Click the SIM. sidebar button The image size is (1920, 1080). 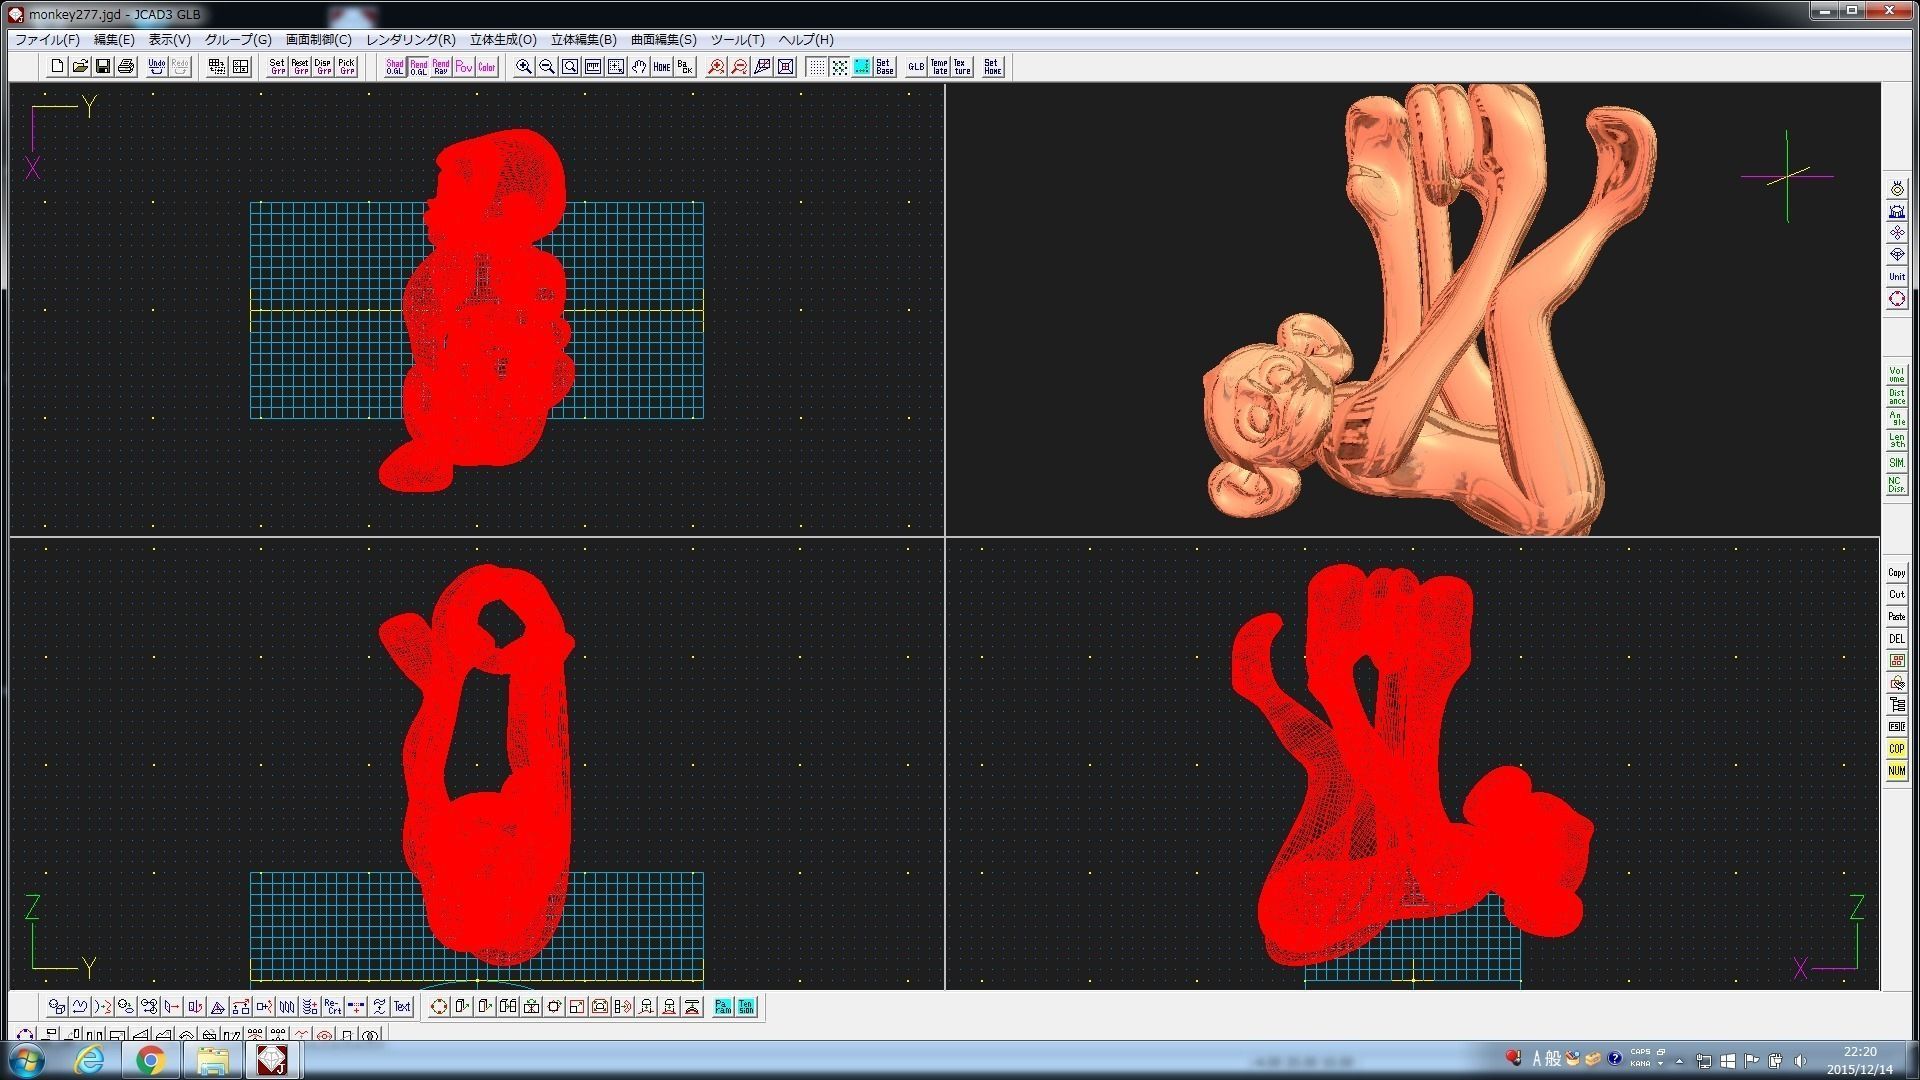click(1896, 463)
